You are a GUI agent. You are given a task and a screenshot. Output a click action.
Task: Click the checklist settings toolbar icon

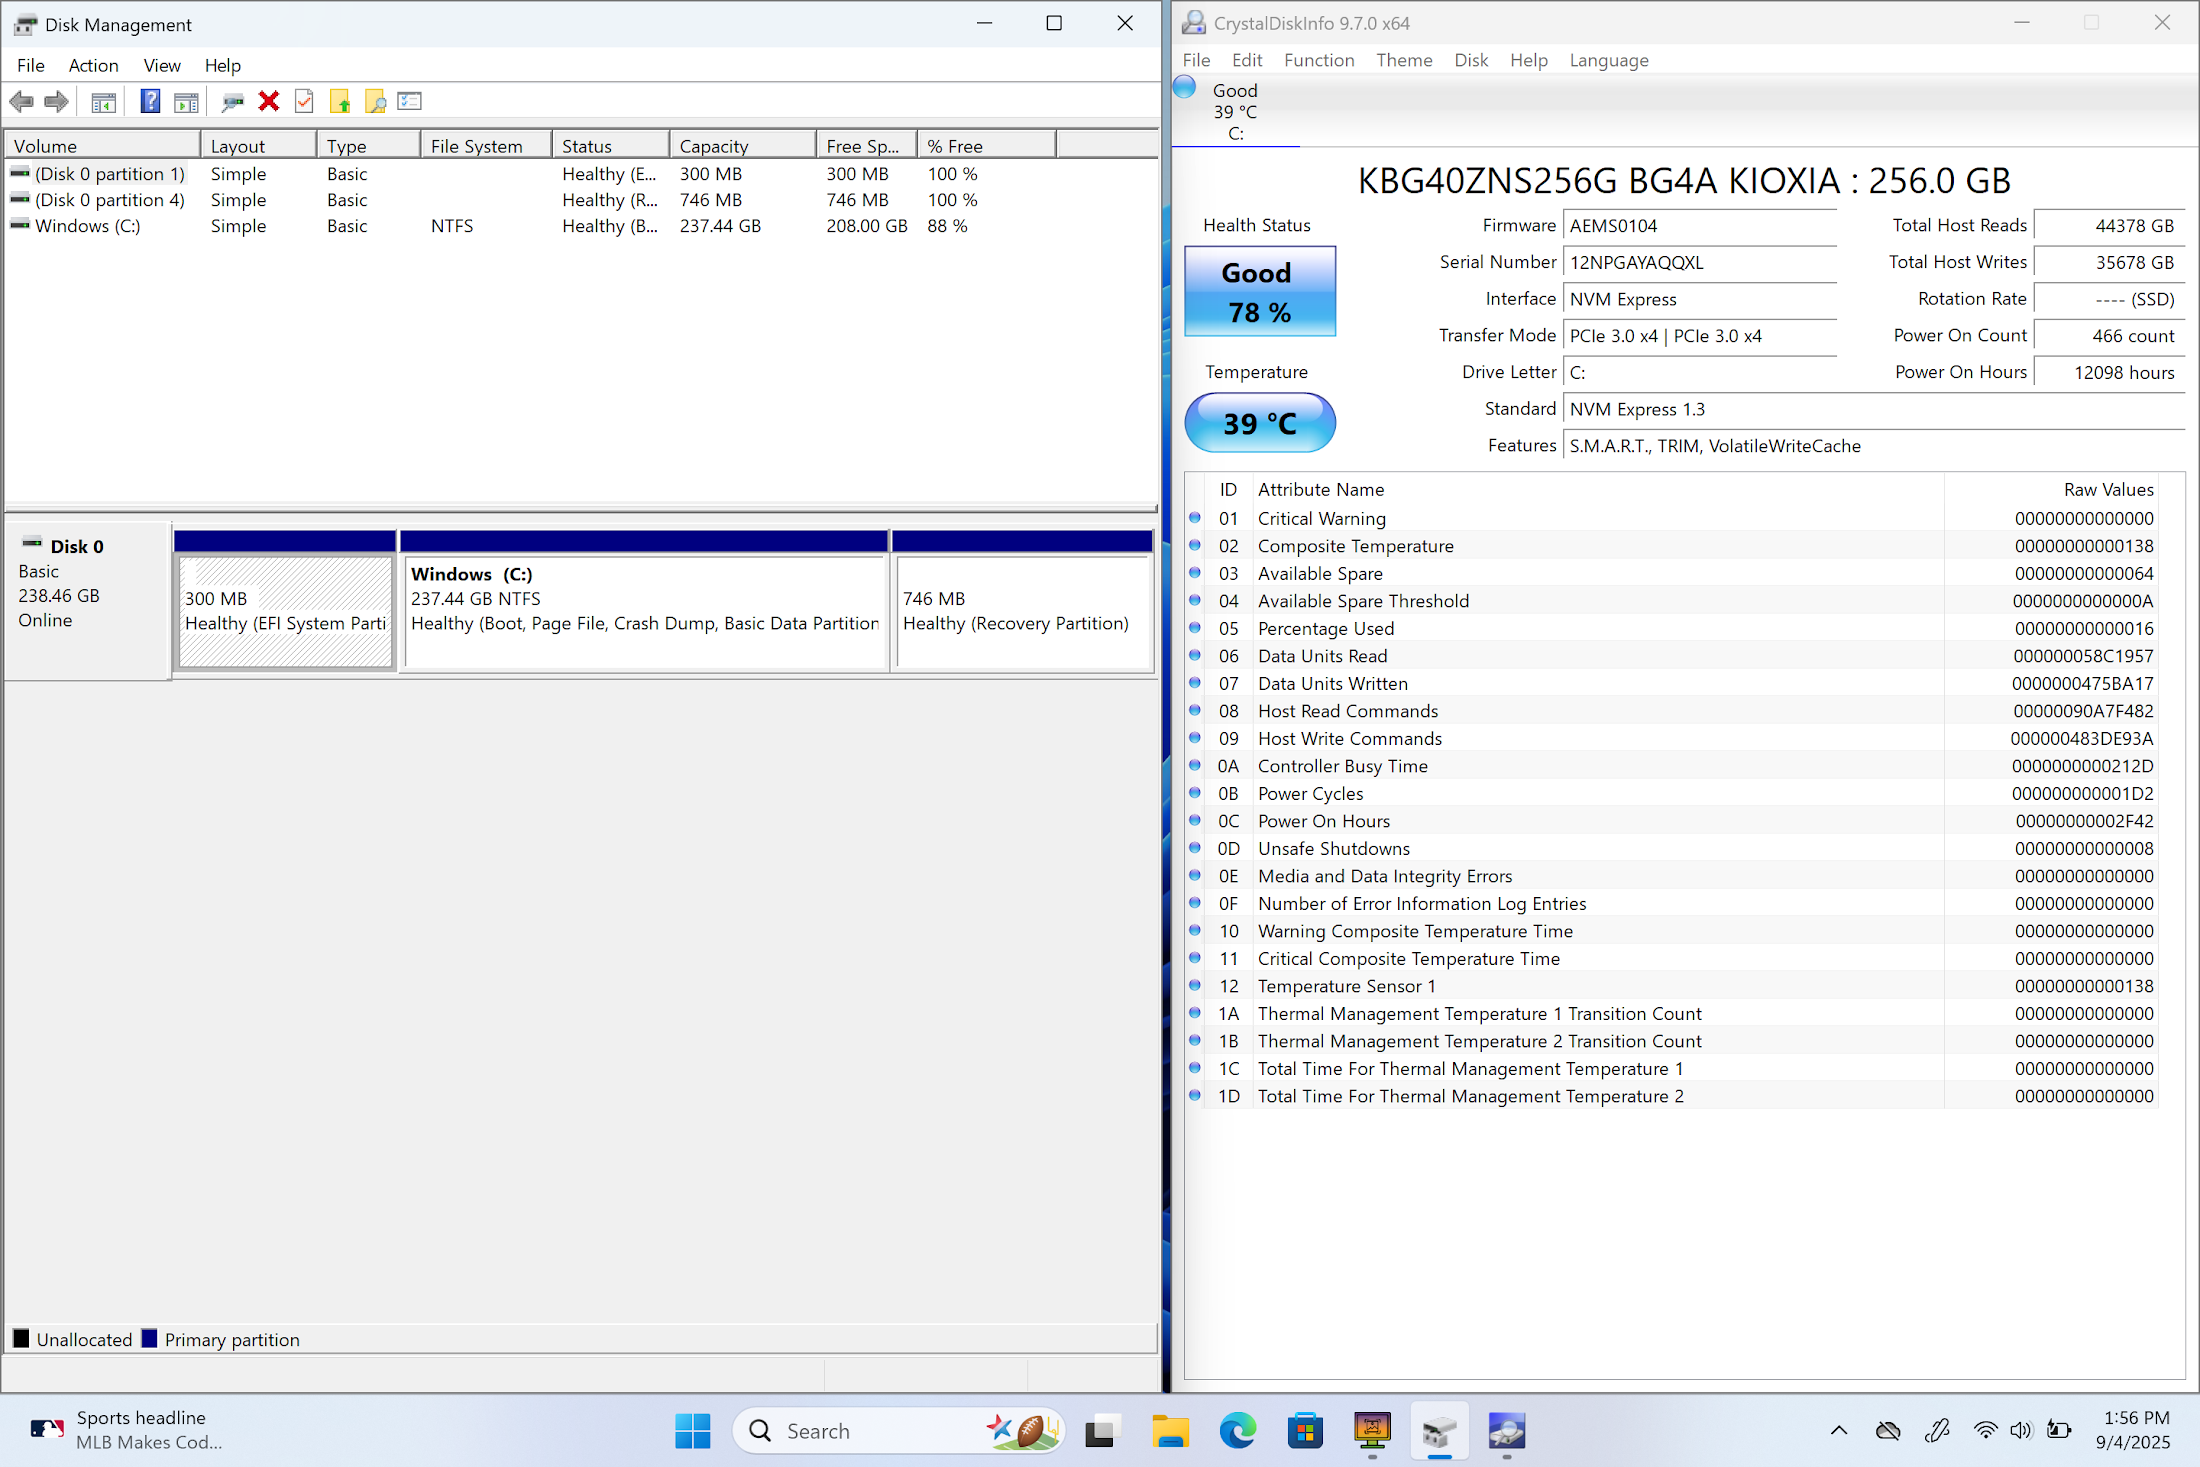pyautogui.click(x=410, y=101)
